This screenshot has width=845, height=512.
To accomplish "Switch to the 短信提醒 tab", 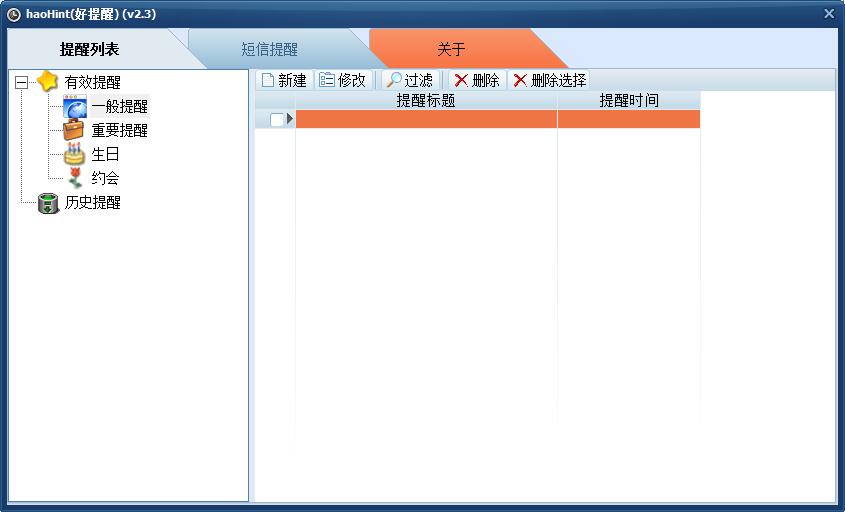I will point(269,49).
